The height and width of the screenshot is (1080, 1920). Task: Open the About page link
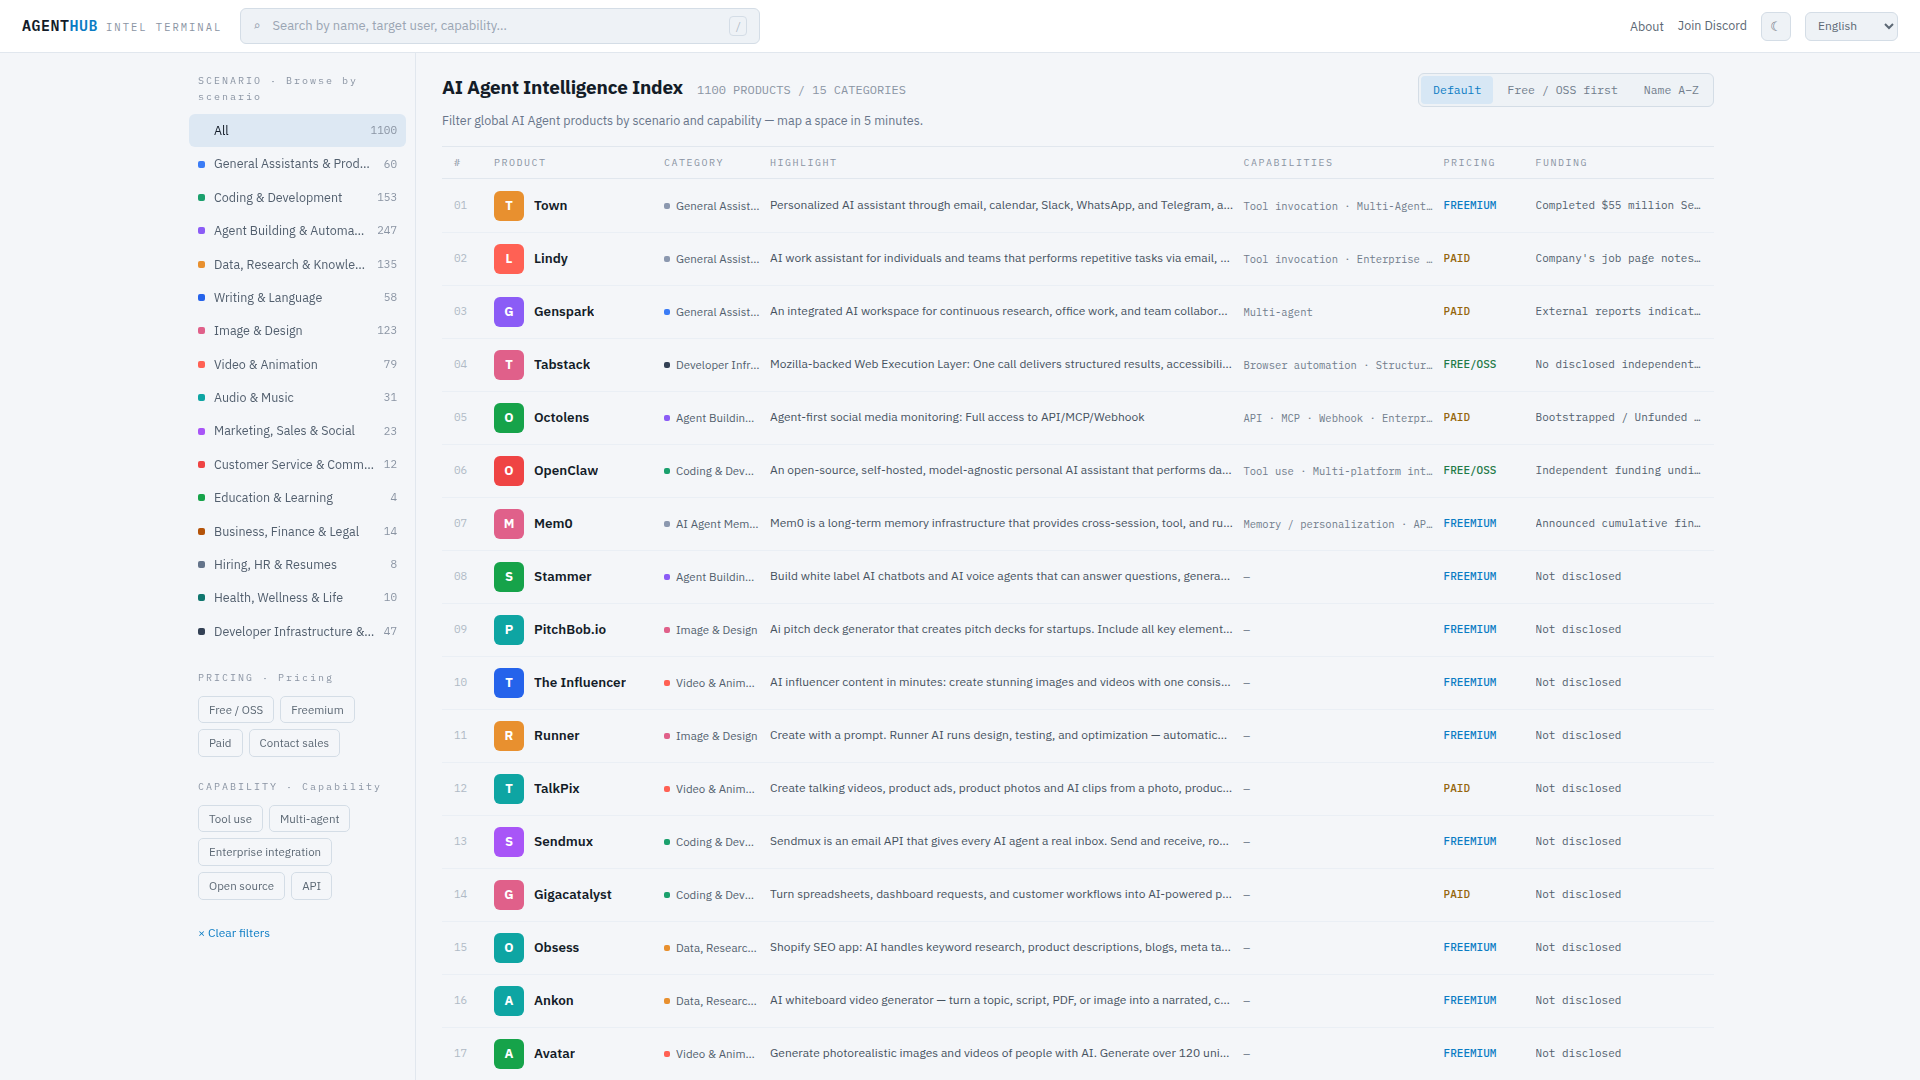[x=1646, y=26]
